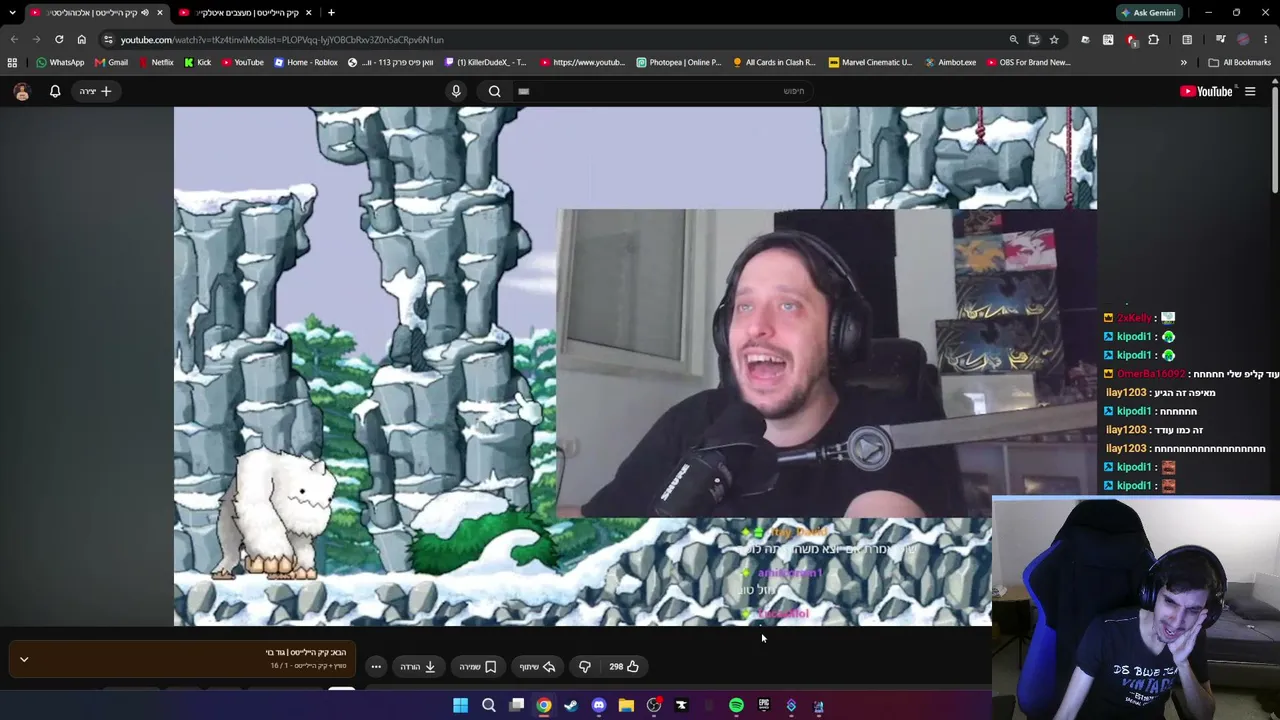Open the Chrome apps grid icon
The image size is (1280, 720).
[12, 62]
